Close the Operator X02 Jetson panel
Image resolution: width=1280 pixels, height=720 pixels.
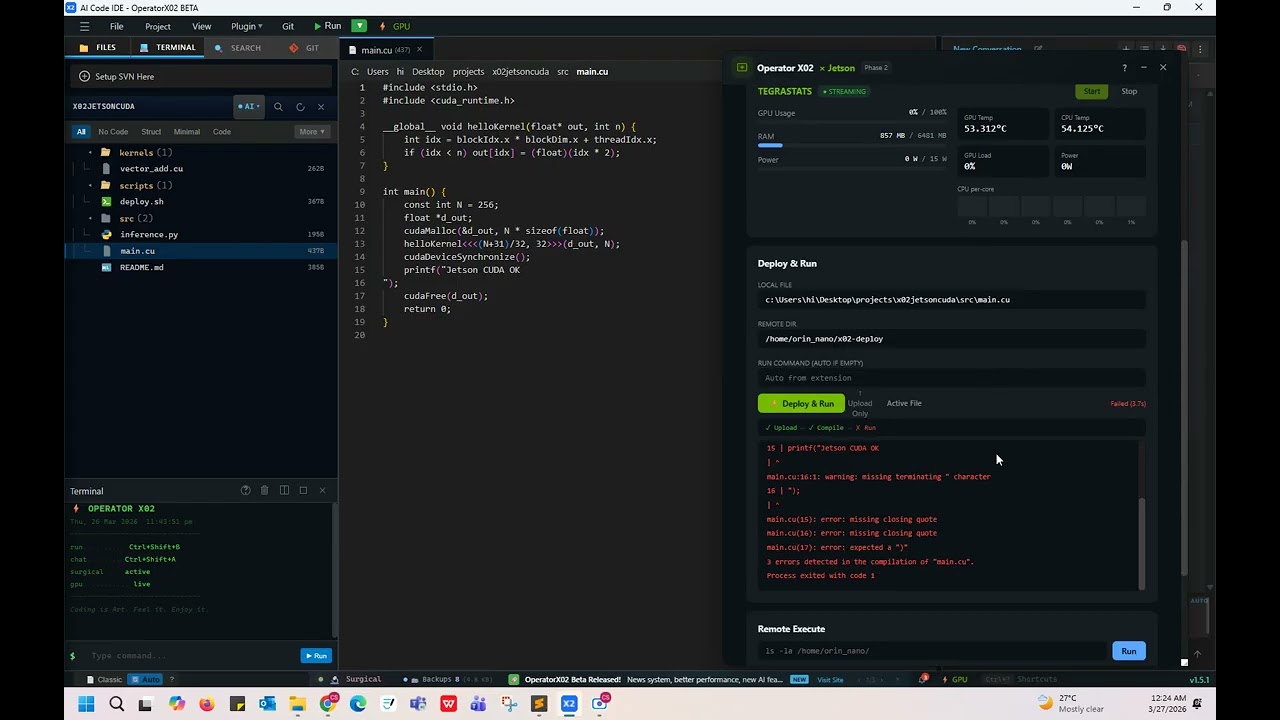point(1162,68)
